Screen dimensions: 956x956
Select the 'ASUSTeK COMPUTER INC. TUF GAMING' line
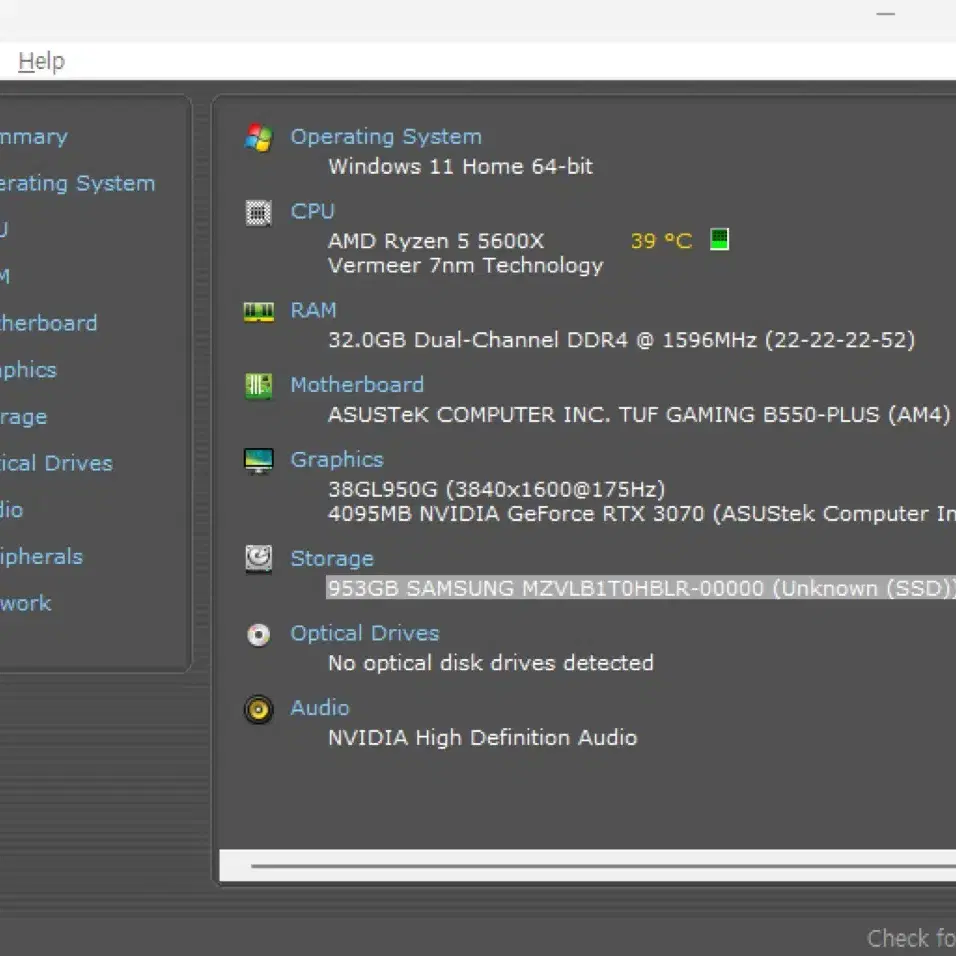639,415
